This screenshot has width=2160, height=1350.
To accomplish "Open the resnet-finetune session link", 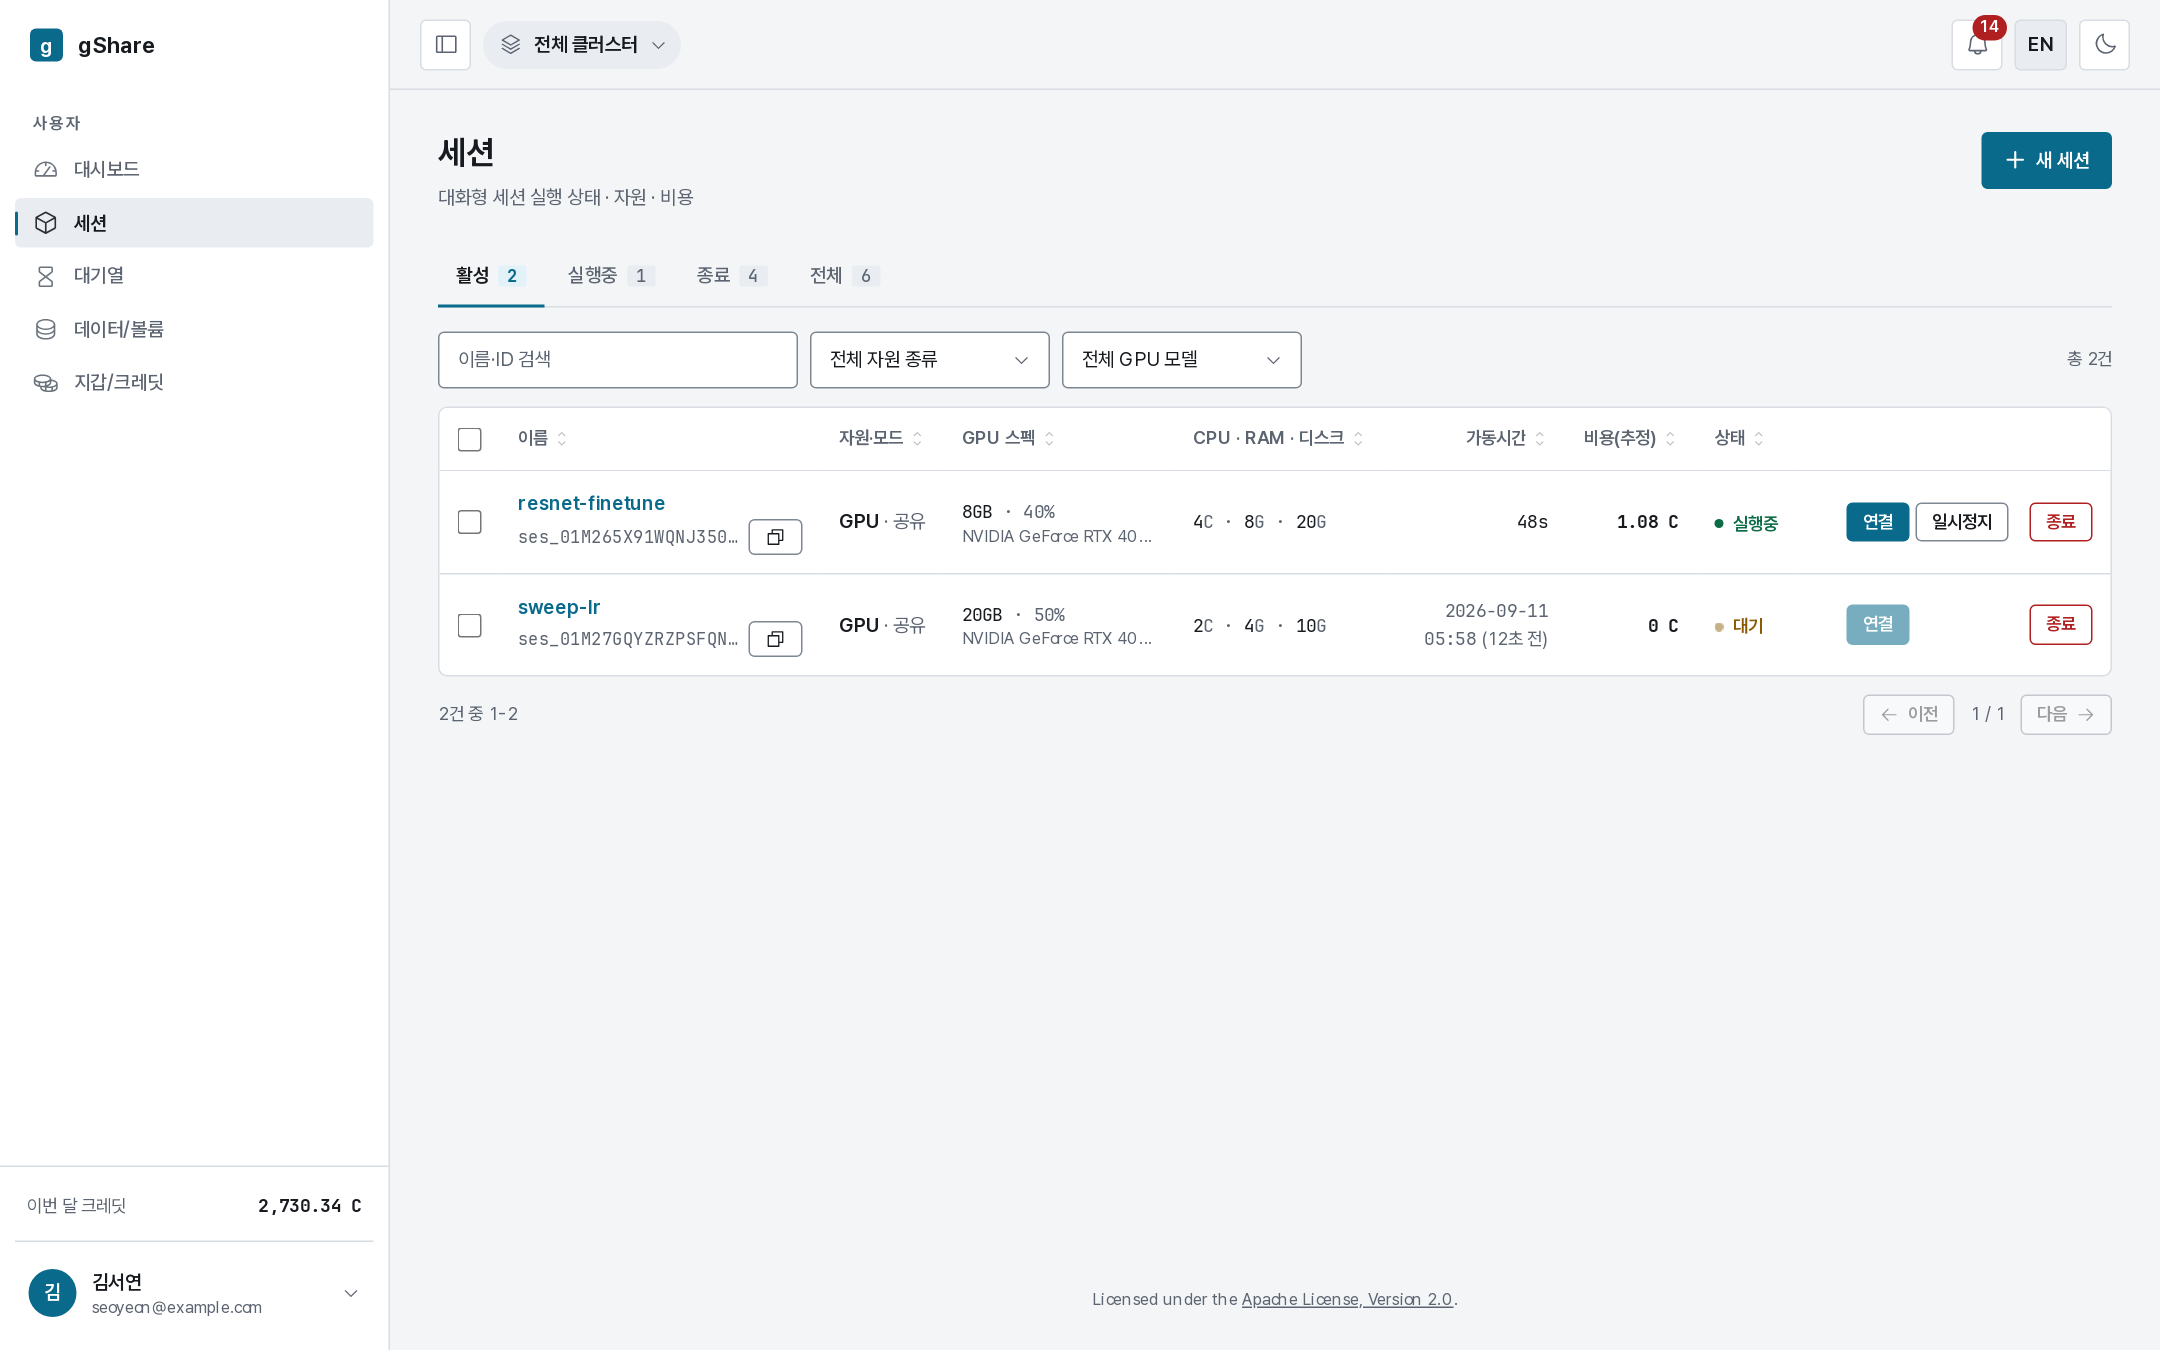I will tap(591, 503).
